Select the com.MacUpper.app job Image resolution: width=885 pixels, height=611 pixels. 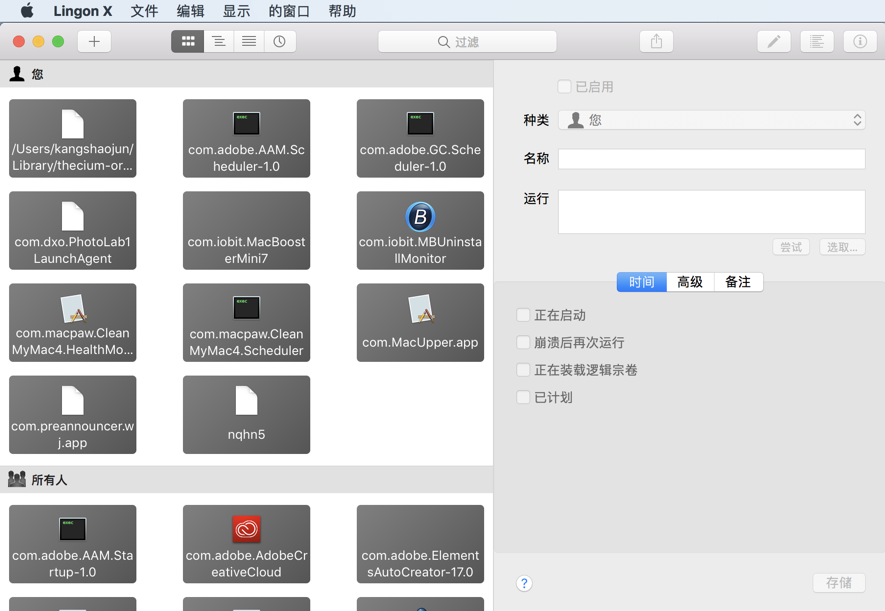(420, 322)
